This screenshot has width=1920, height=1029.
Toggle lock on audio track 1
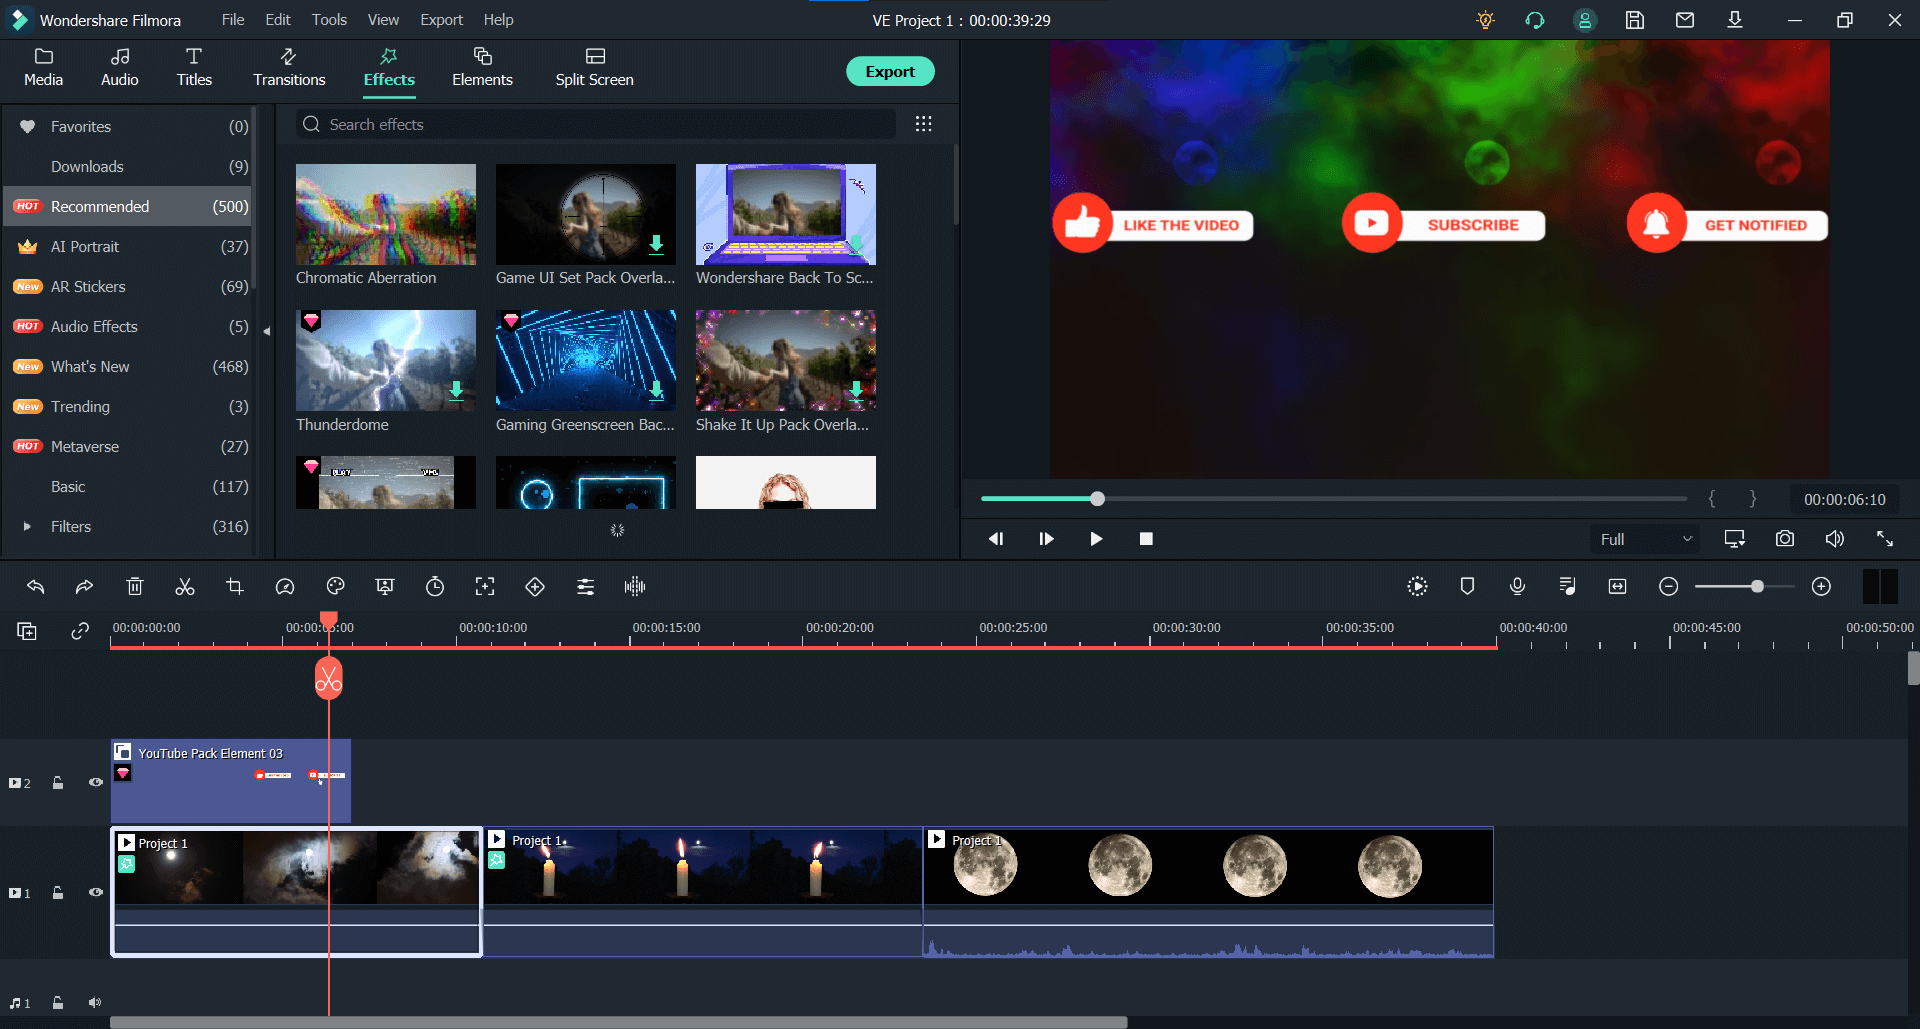point(58,1003)
